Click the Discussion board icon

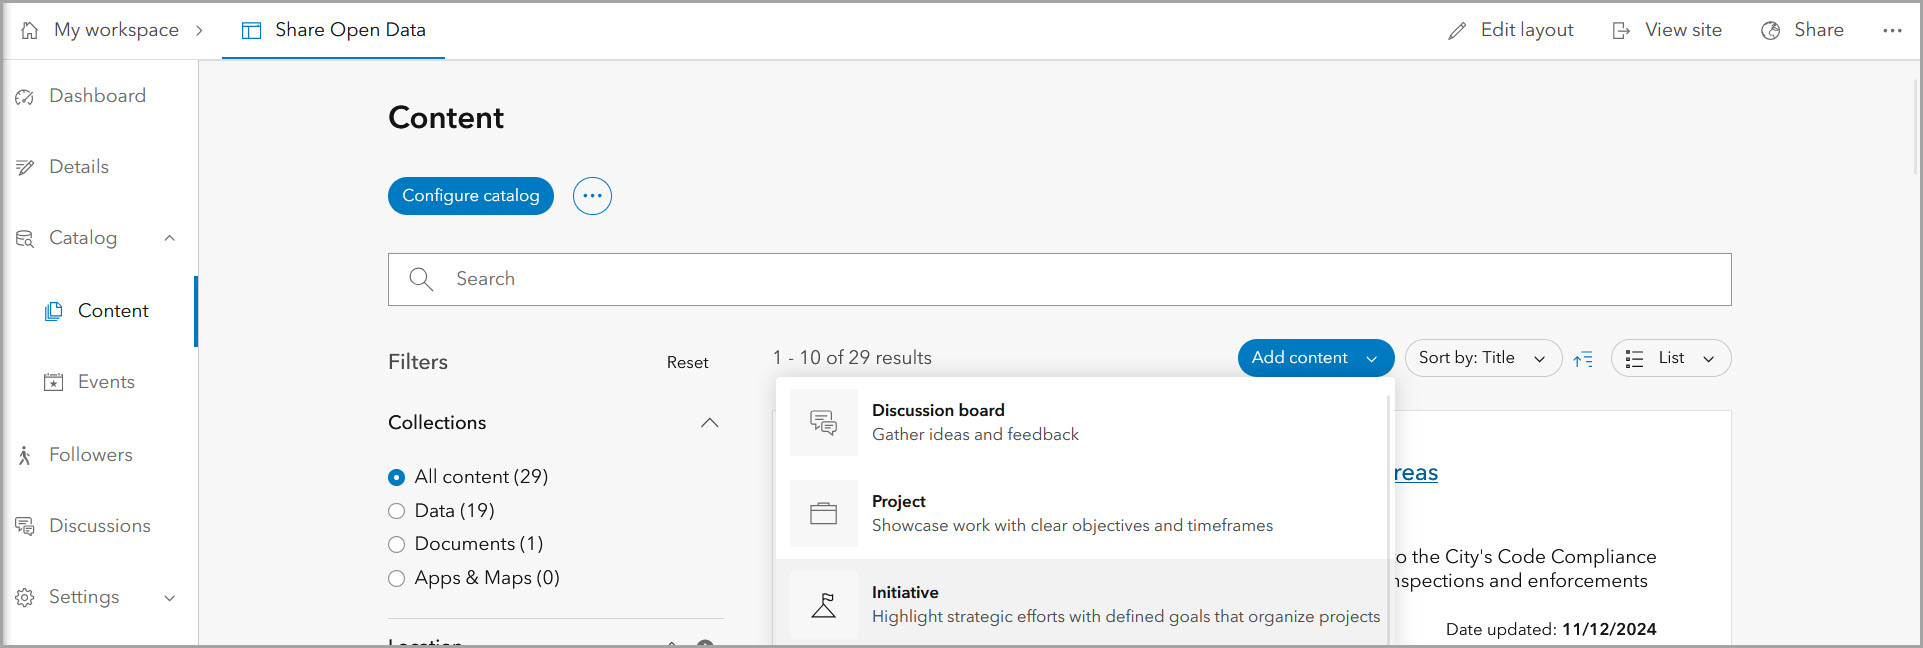[x=823, y=423]
